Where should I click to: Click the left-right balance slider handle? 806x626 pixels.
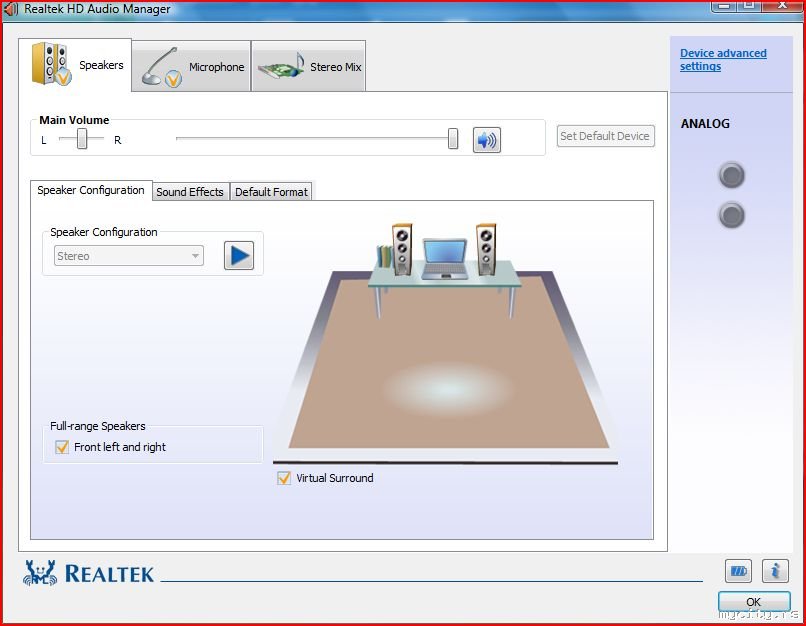coord(82,139)
